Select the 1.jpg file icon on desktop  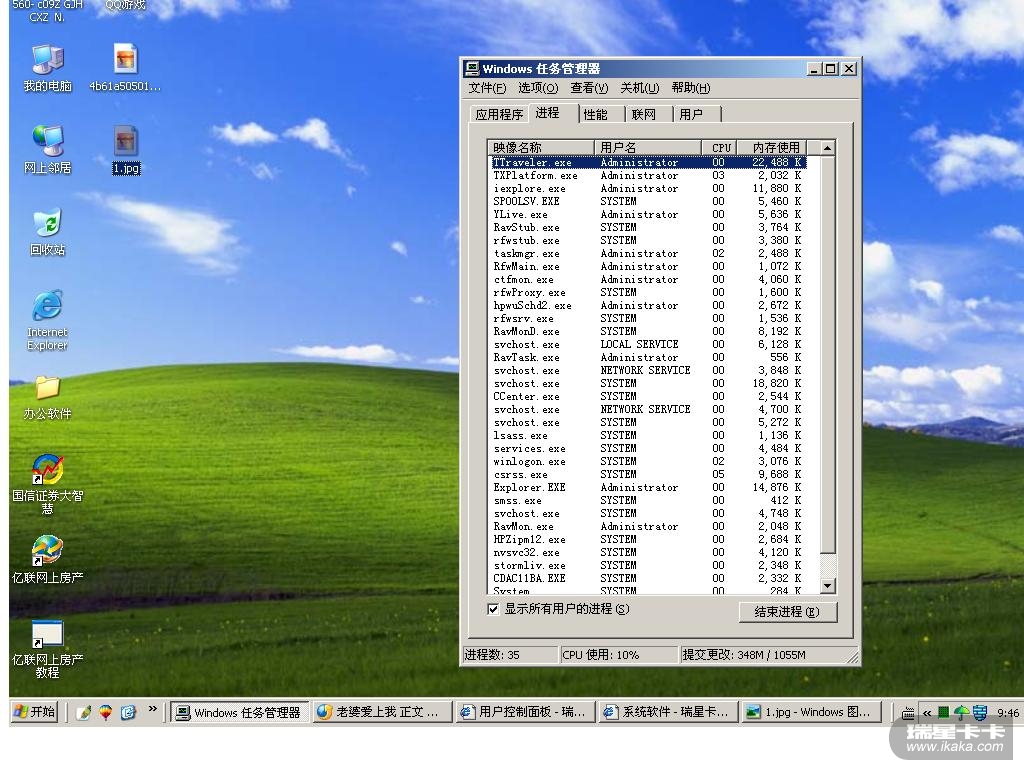[125, 142]
